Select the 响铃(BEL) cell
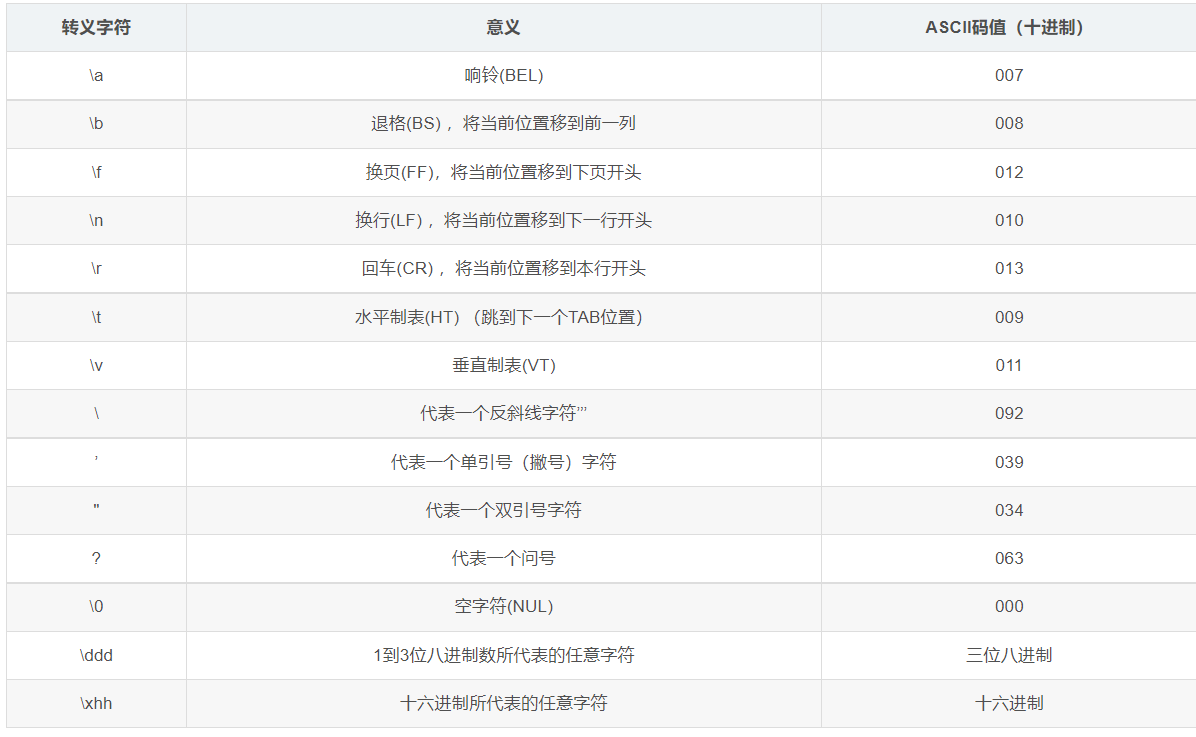The height and width of the screenshot is (737, 1196). pos(503,76)
